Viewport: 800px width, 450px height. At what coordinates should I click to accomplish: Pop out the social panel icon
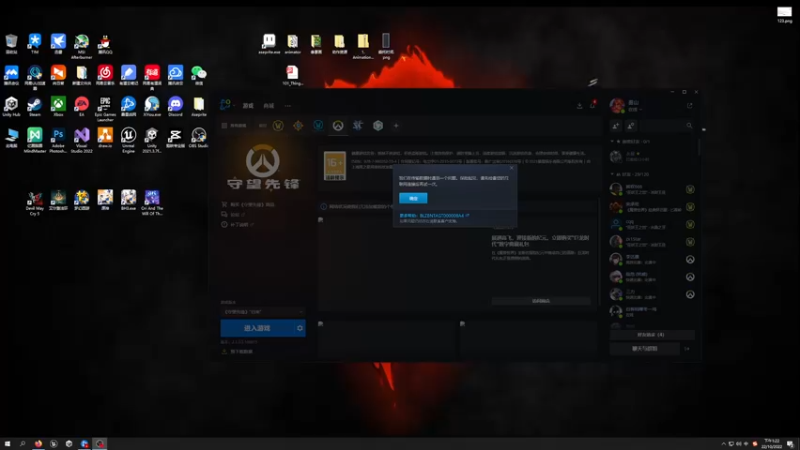coord(690,106)
